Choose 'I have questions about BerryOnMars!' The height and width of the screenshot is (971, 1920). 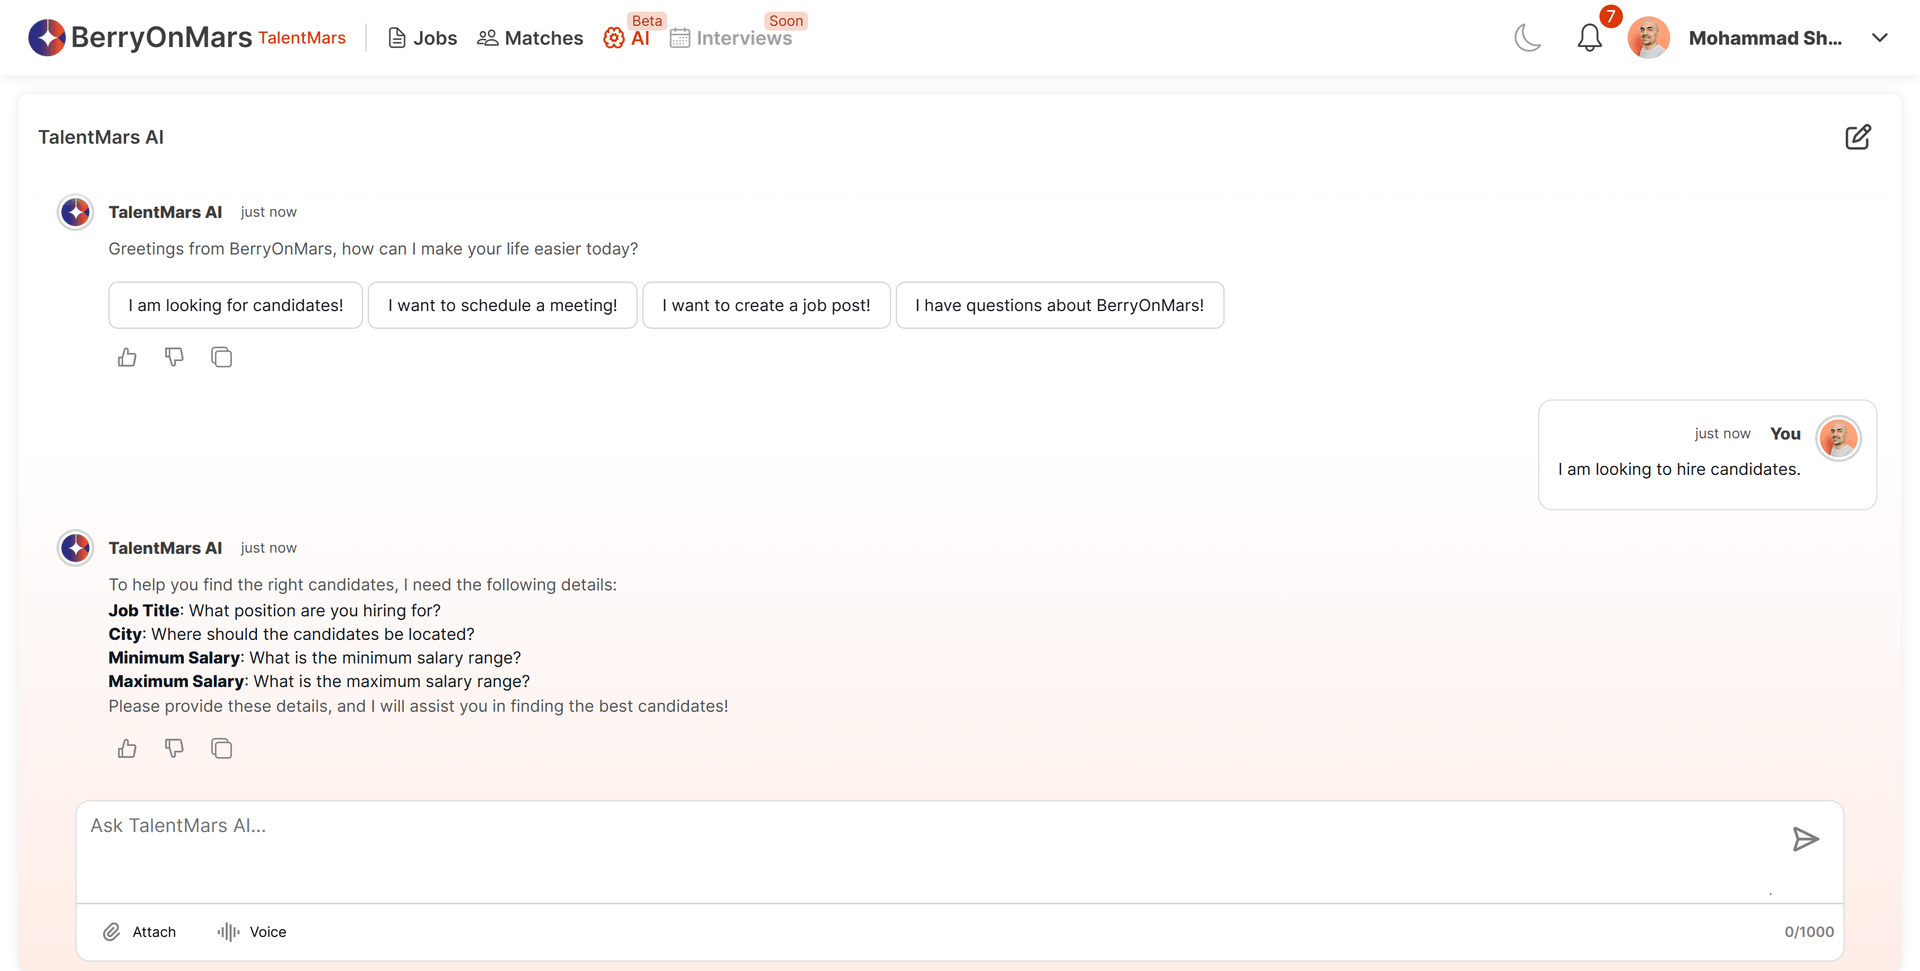click(1060, 305)
